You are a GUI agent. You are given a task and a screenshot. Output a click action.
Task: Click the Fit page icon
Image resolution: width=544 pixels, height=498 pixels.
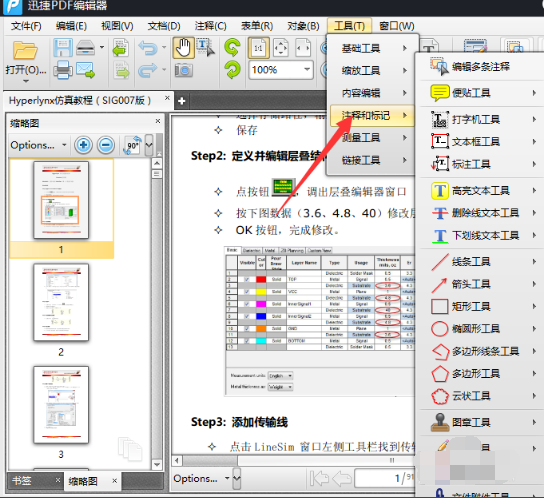tap(281, 48)
